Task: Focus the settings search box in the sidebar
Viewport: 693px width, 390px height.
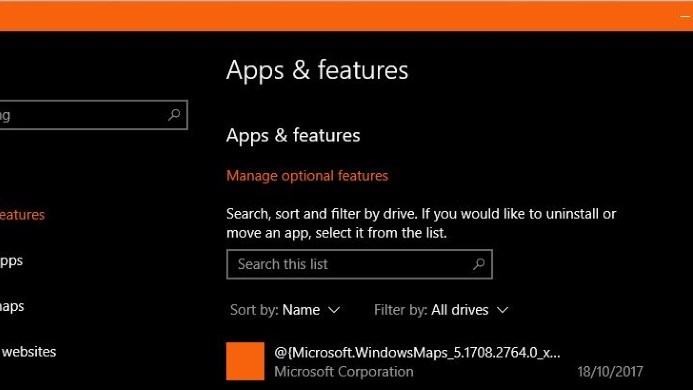Action: click(93, 115)
